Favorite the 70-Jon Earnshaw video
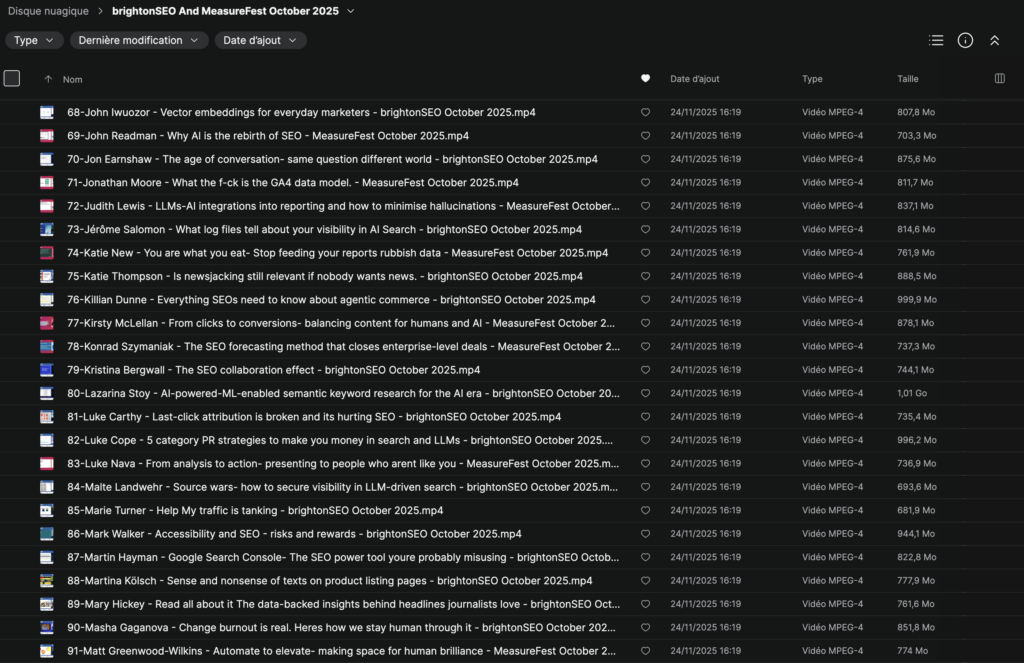Viewport: 1024px width, 663px height. [x=645, y=159]
